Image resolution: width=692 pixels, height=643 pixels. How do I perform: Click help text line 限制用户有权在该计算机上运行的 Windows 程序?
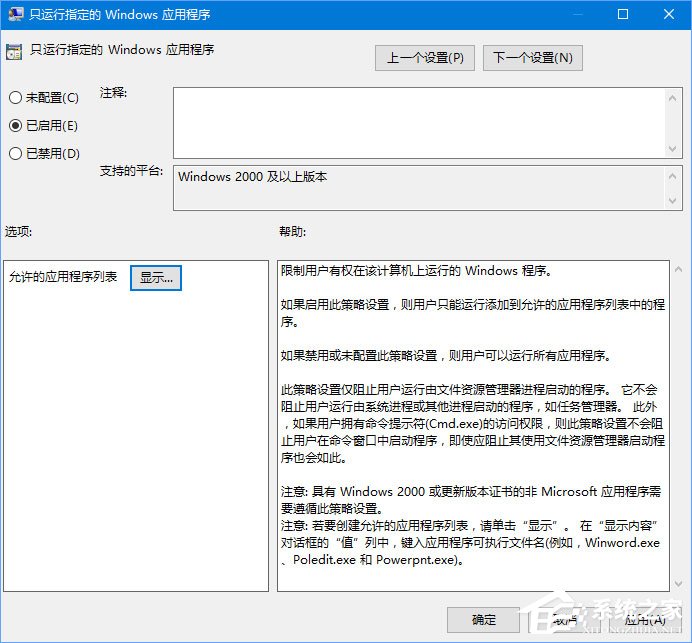tap(416, 271)
